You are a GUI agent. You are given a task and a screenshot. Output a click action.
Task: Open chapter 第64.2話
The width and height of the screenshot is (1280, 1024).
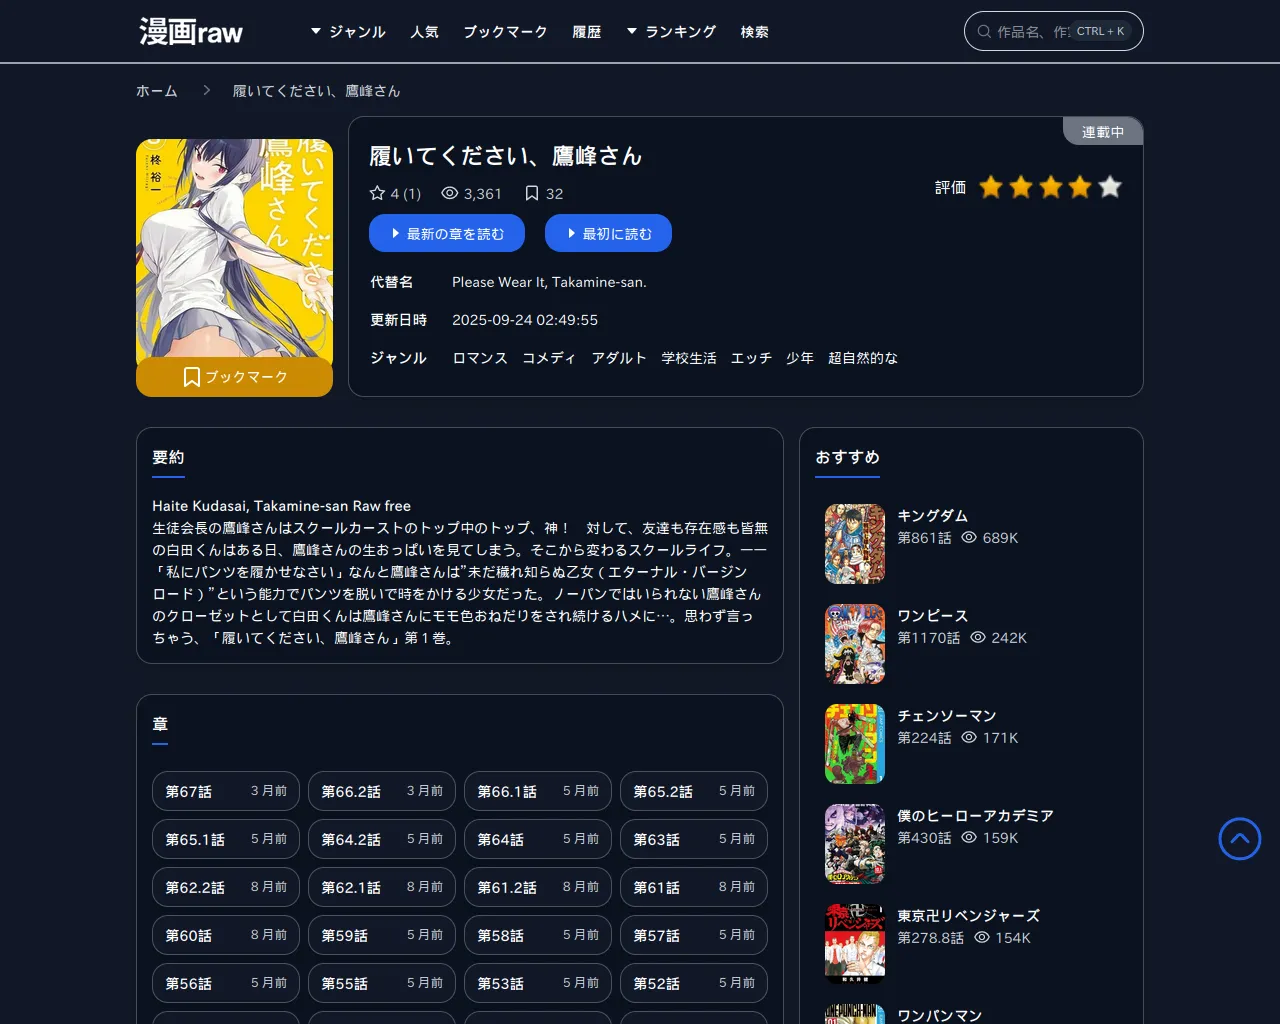pyautogui.click(x=382, y=839)
